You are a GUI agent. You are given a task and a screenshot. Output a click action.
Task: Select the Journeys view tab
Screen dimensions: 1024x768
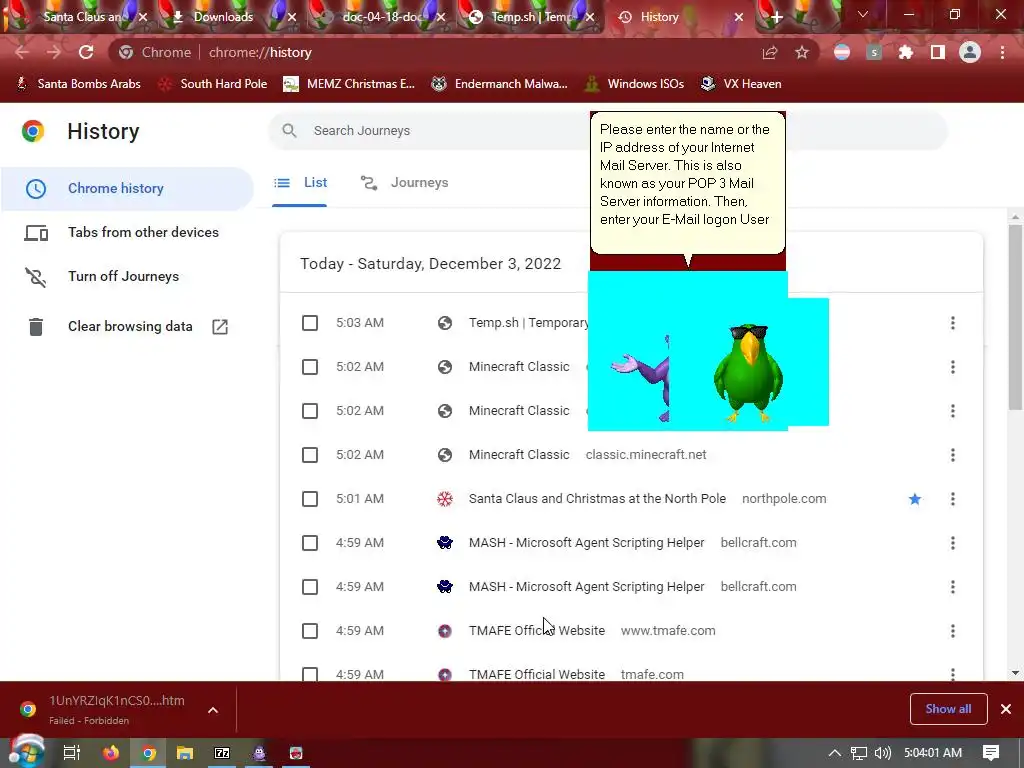pos(404,183)
